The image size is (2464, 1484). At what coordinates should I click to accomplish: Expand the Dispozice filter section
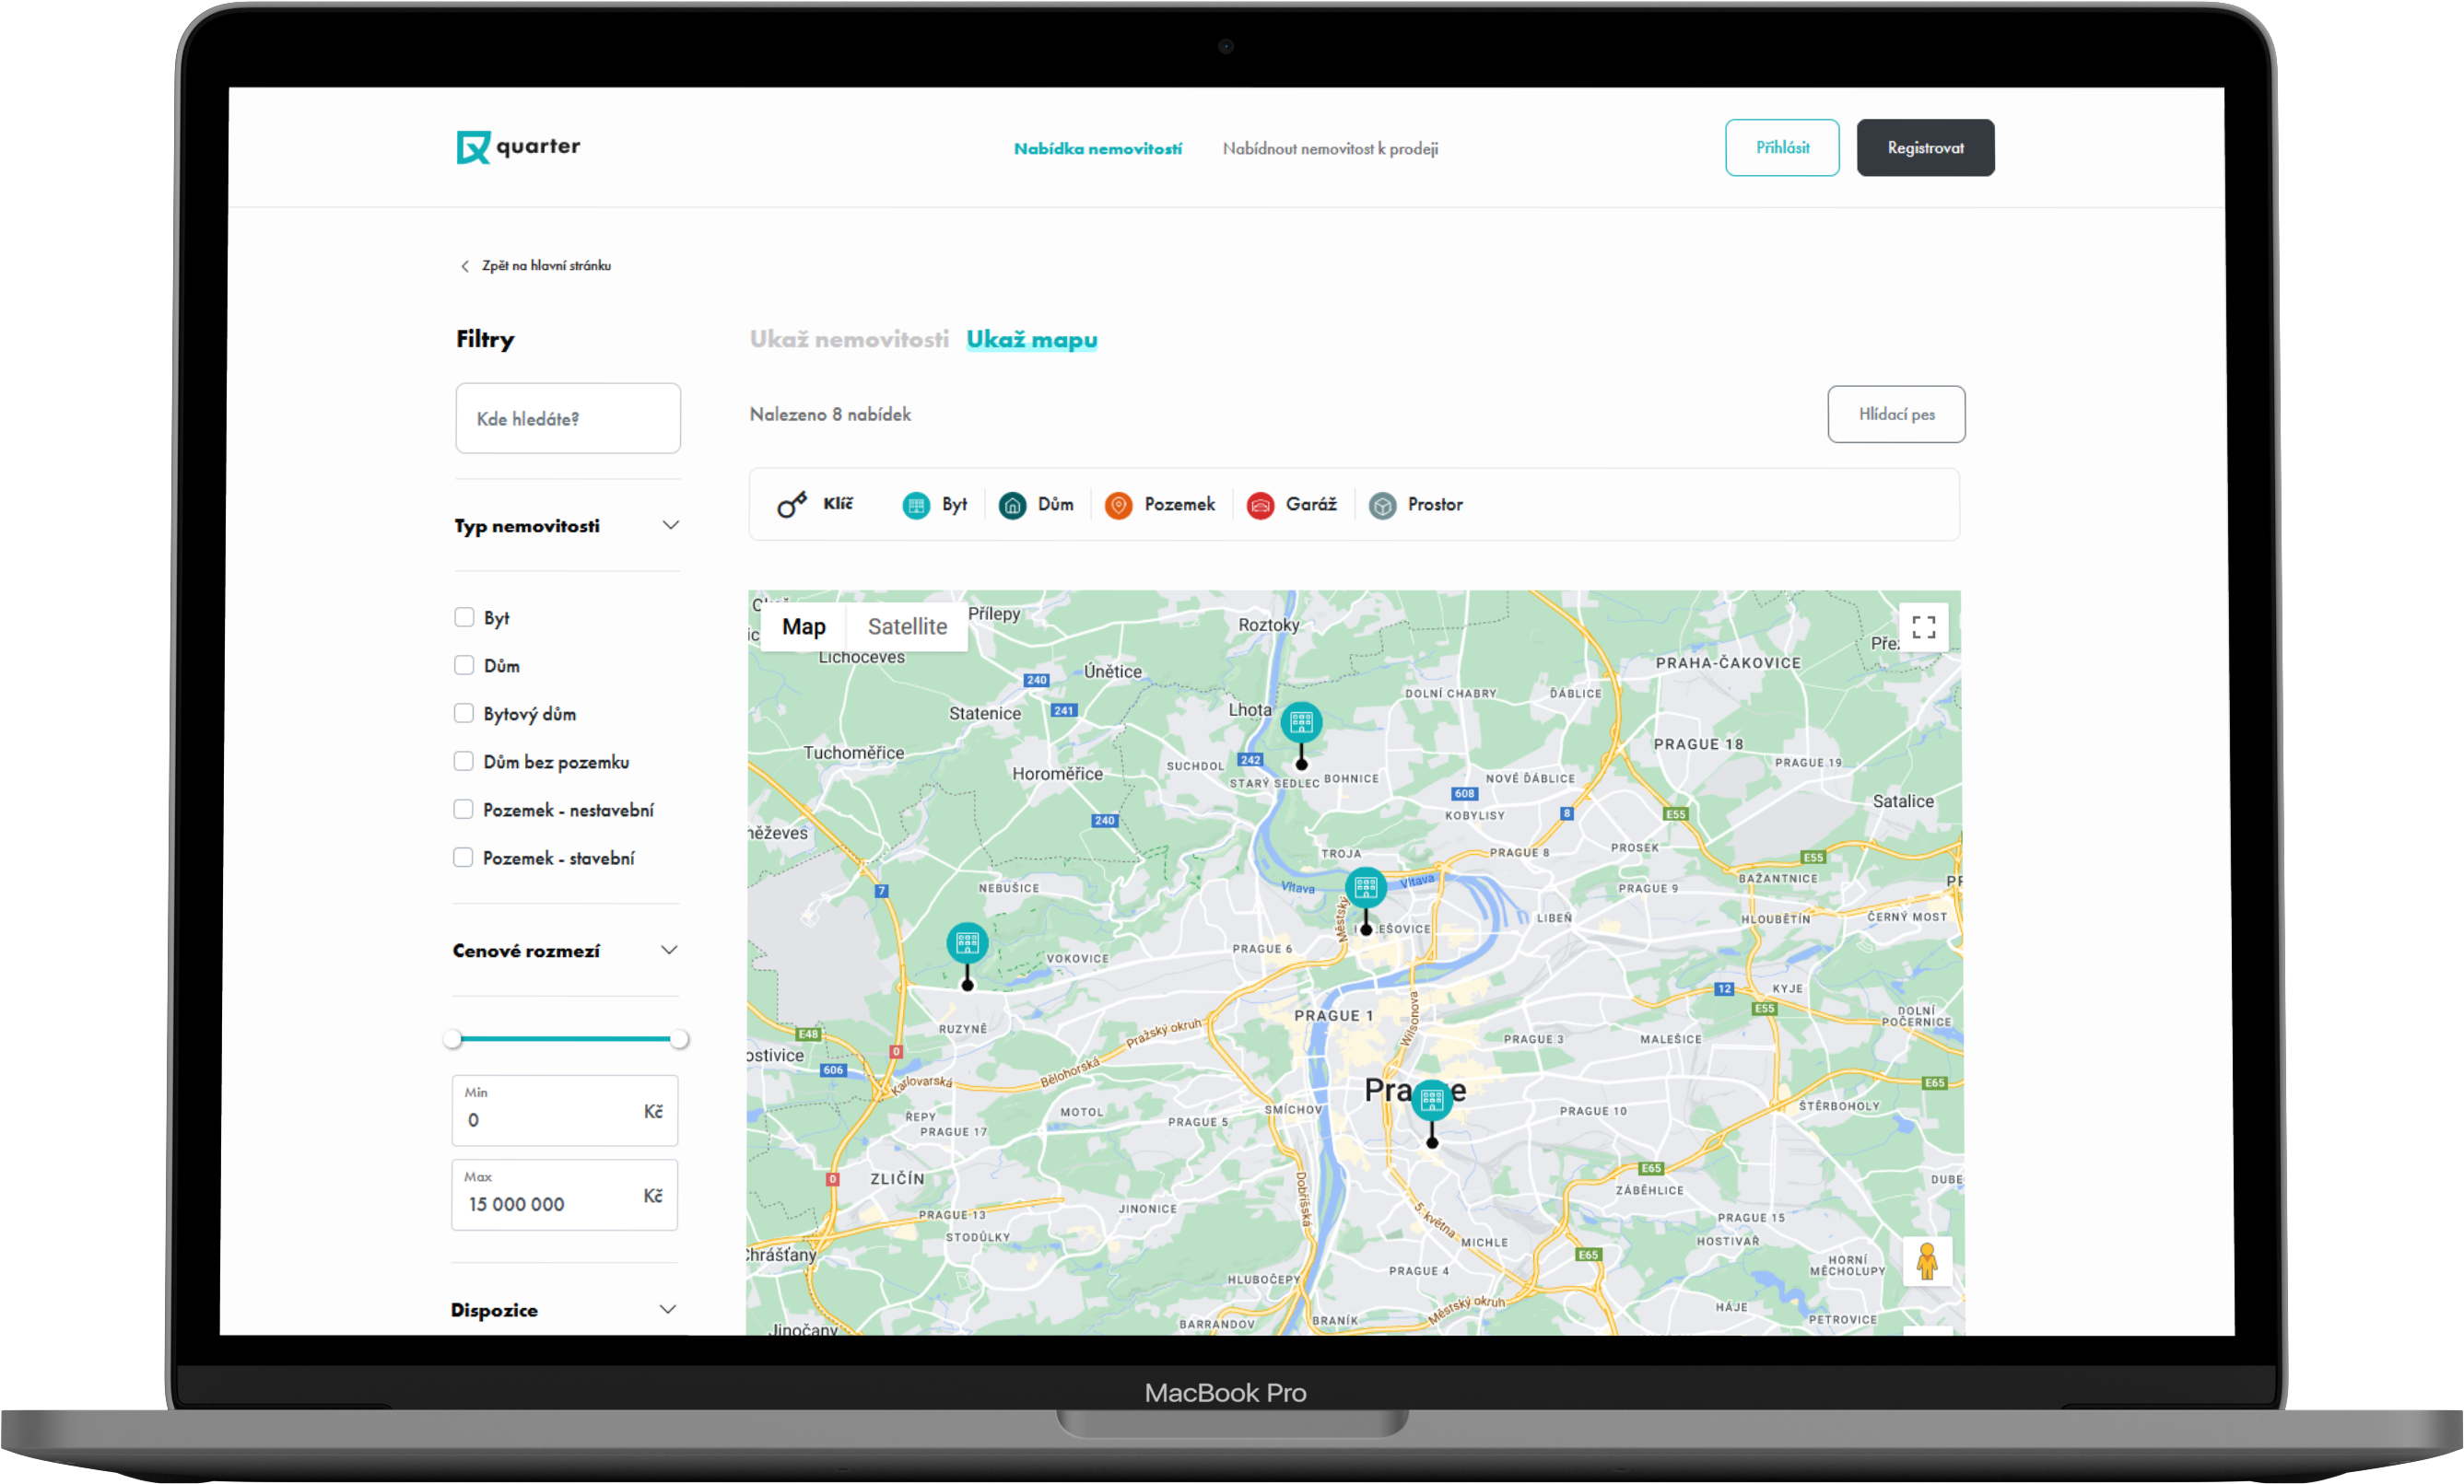click(668, 1309)
